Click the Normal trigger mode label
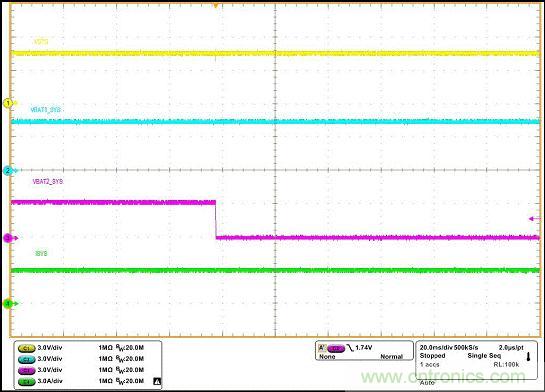Viewport: 545px width, 392px height. pos(391,357)
